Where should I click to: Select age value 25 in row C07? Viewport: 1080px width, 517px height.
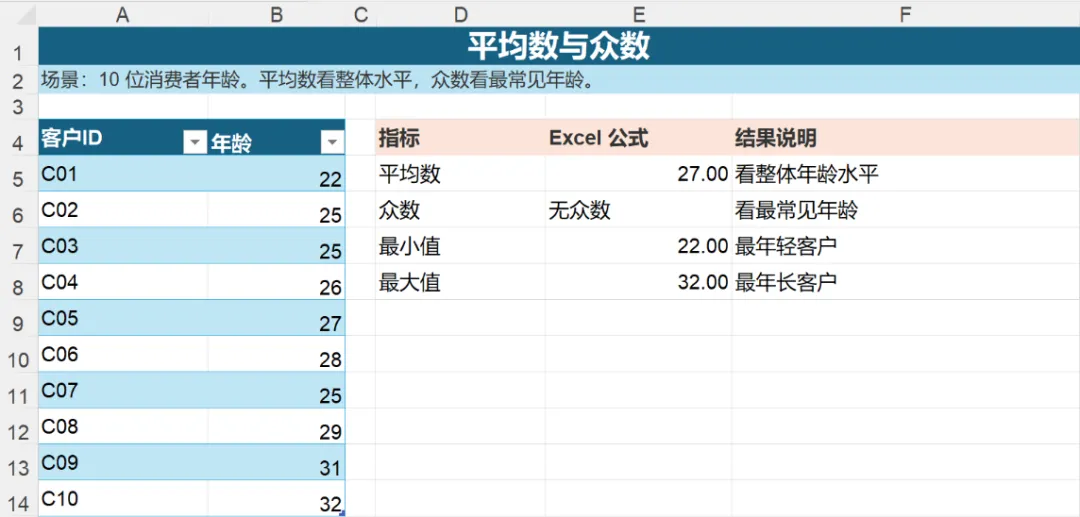tap(276, 390)
